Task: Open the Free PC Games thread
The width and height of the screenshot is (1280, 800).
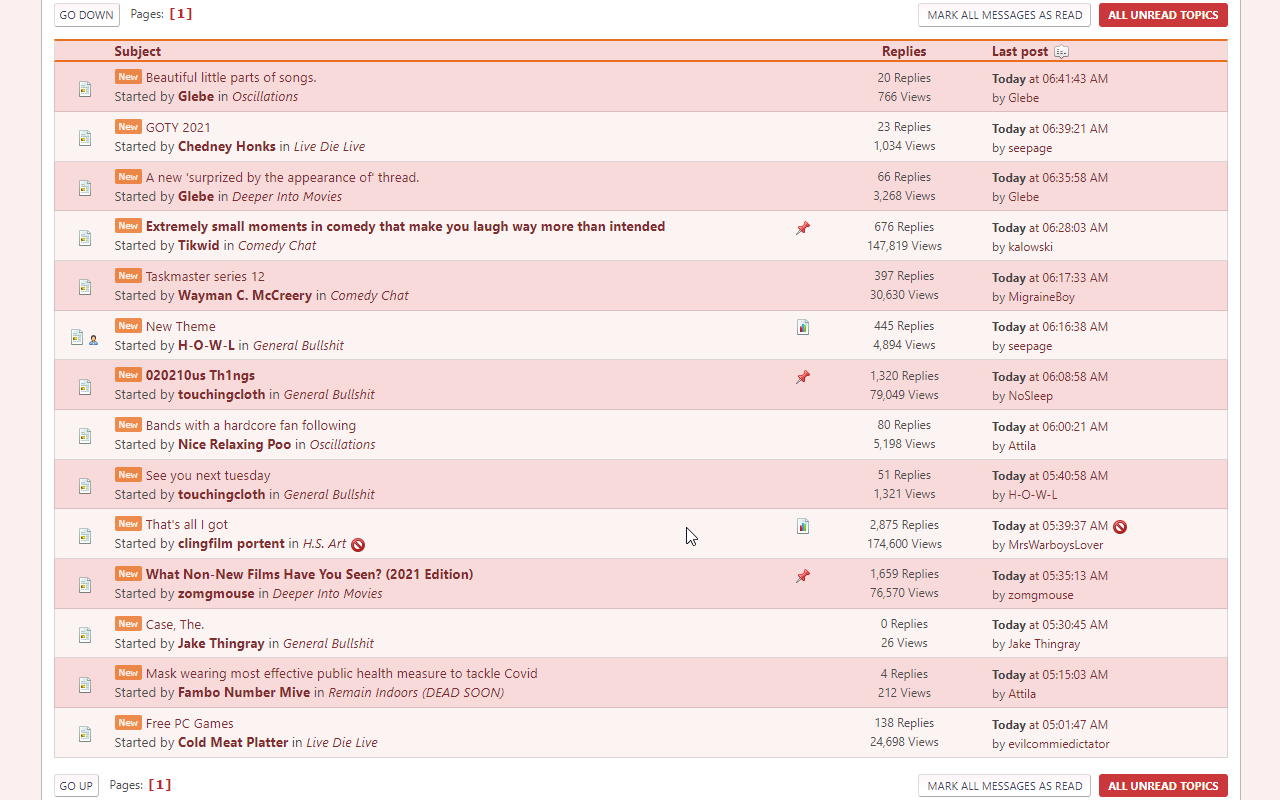Action: point(190,724)
